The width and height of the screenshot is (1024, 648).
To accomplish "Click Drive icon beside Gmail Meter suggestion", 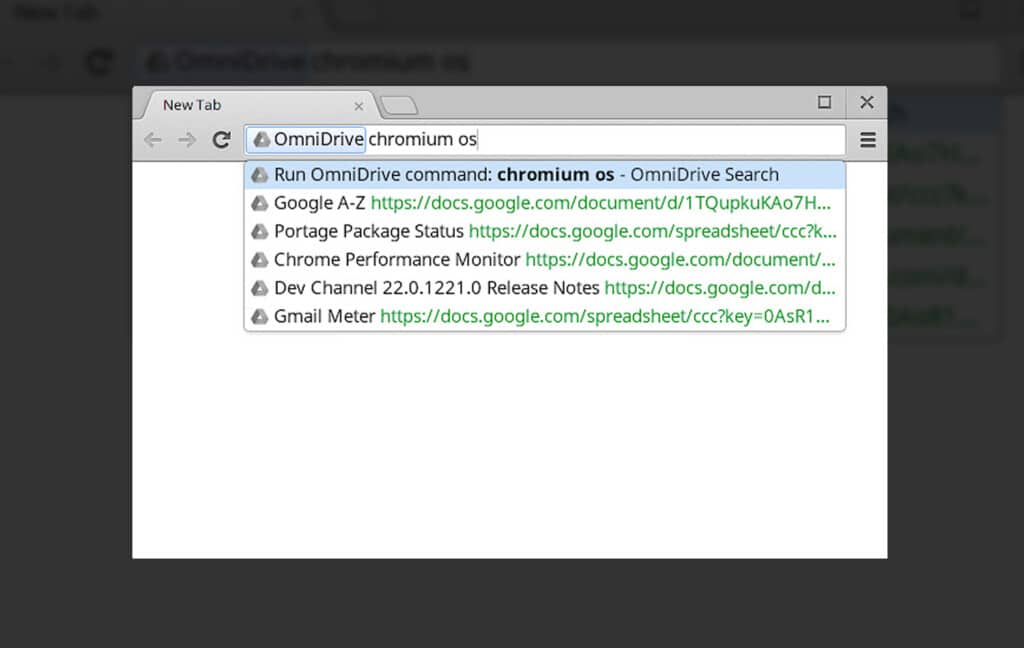I will tap(259, 317).
